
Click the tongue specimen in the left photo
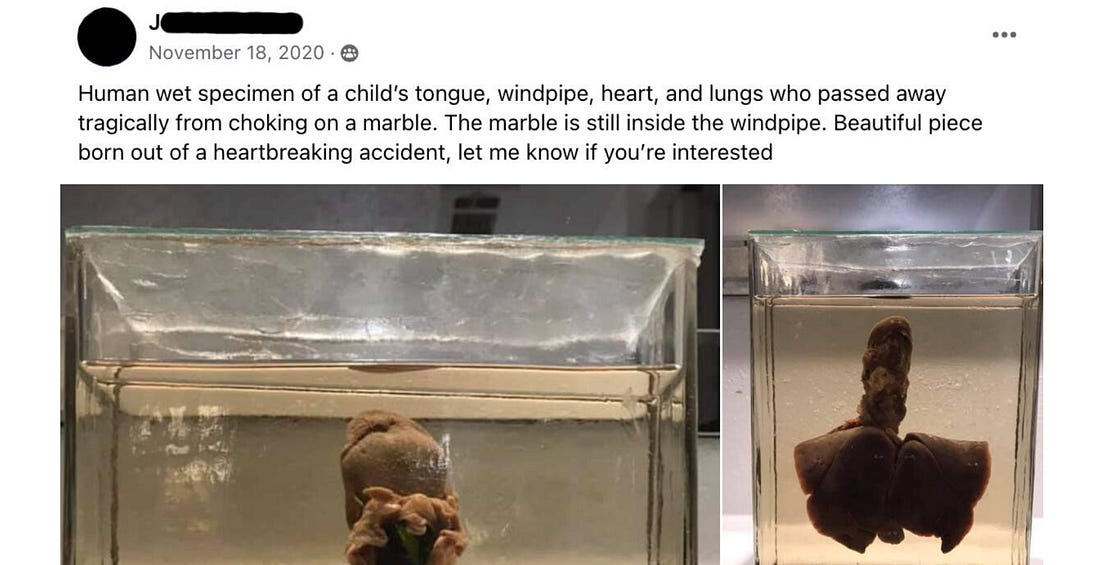tap(395, 455)
